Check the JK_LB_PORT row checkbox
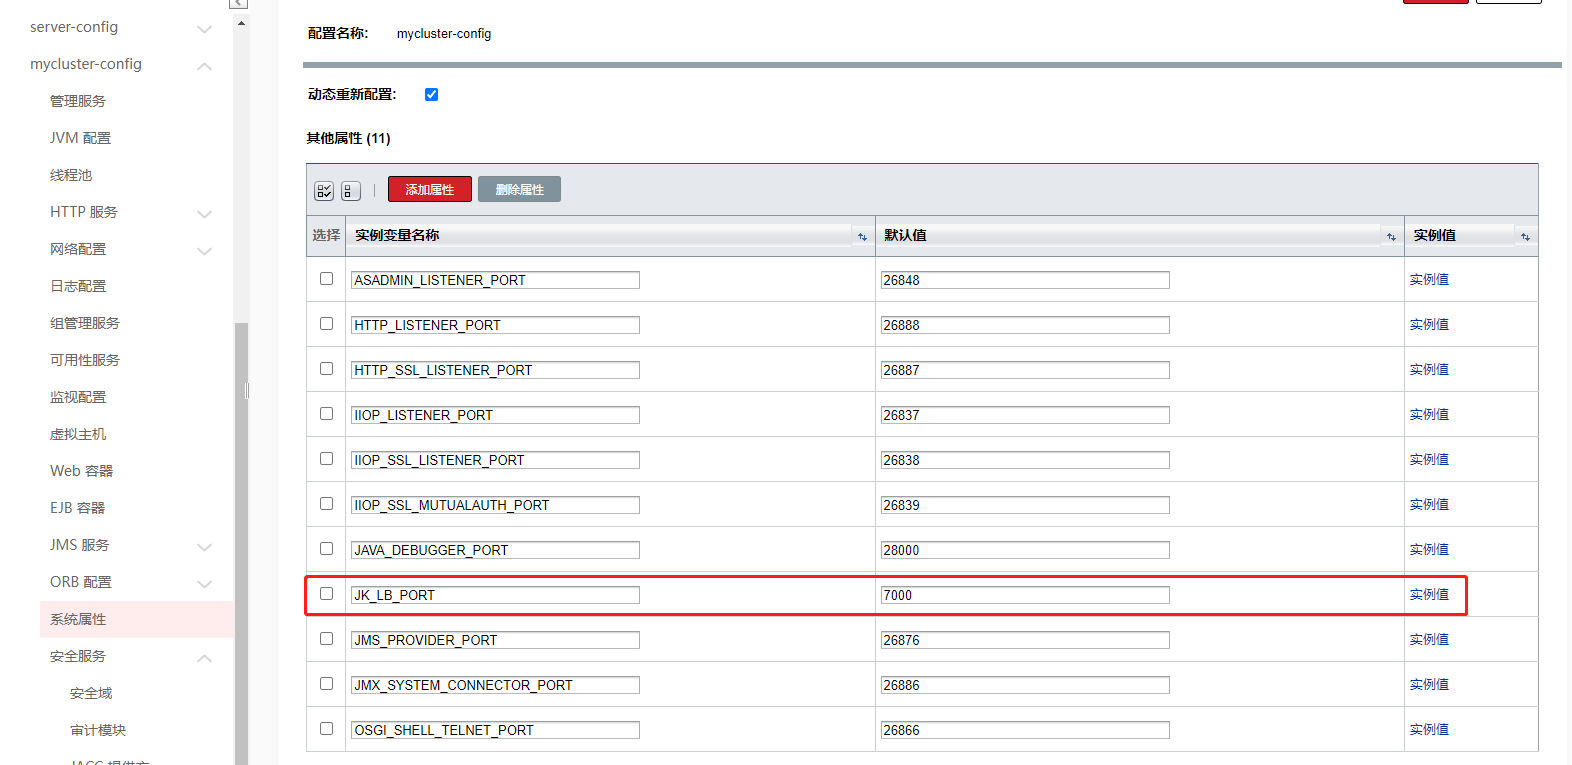Screen dimensions: 1572x765 point(326,594)
